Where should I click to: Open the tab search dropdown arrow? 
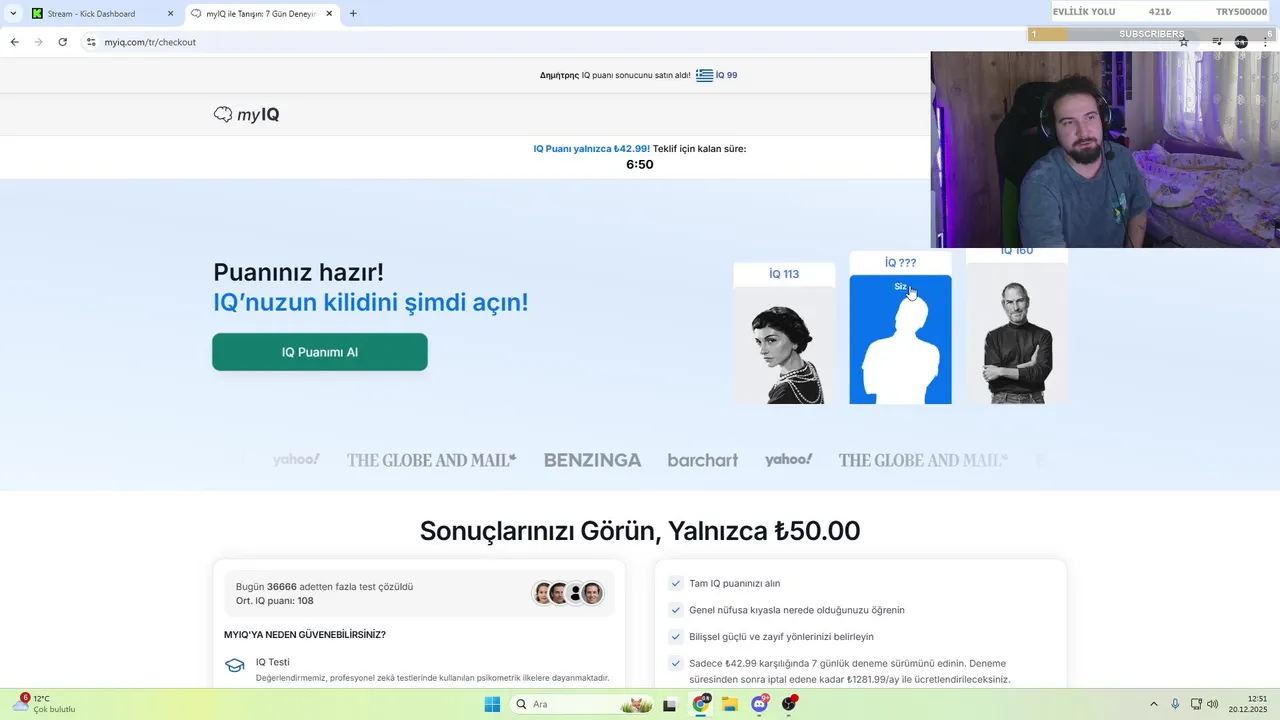(x=12, y=13)
